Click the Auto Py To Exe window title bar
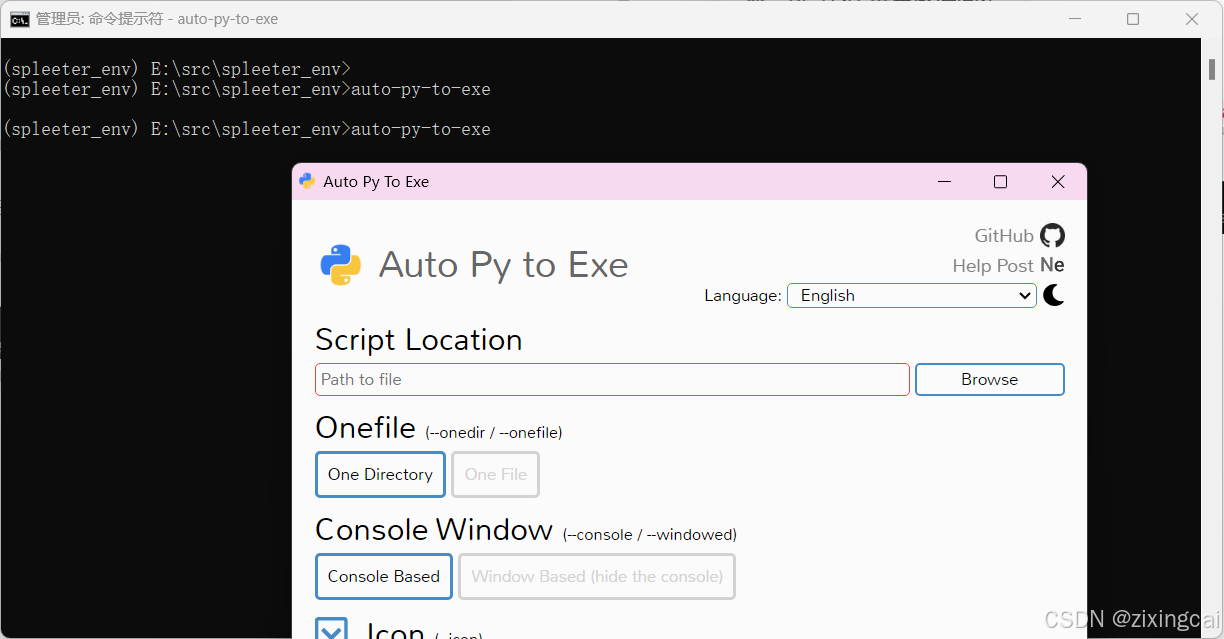The height and width of the screenshot is (639, 1224). (x=650, y=181)
